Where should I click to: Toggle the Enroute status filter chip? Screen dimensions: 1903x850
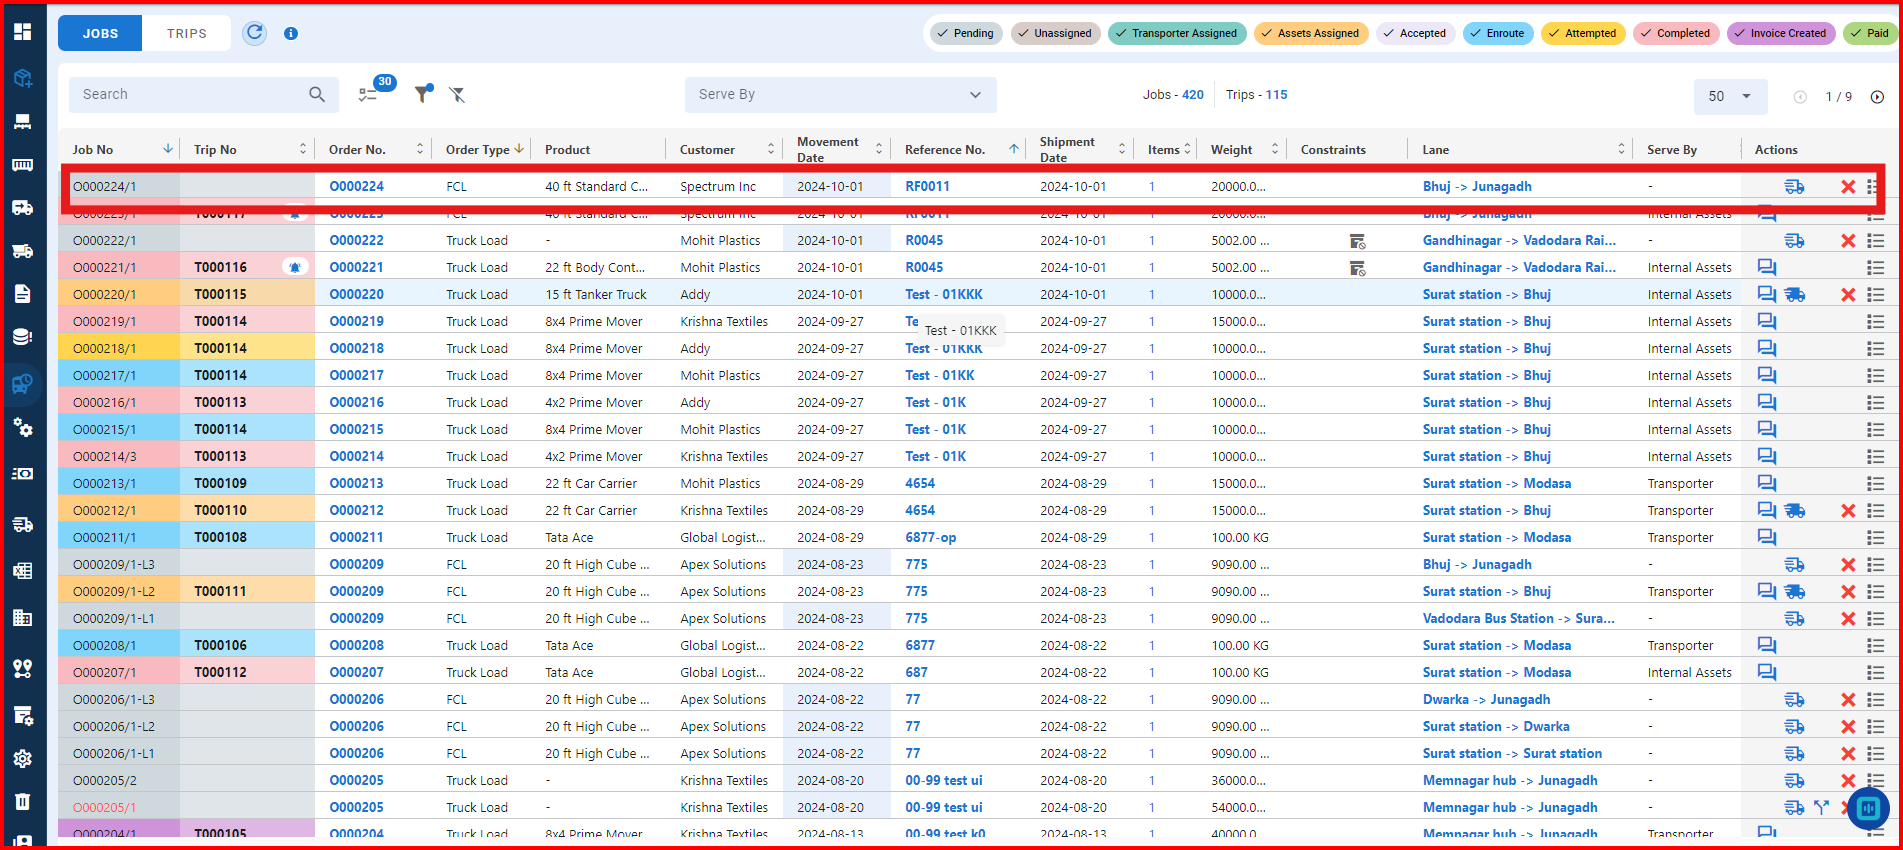click(1497, 33)
